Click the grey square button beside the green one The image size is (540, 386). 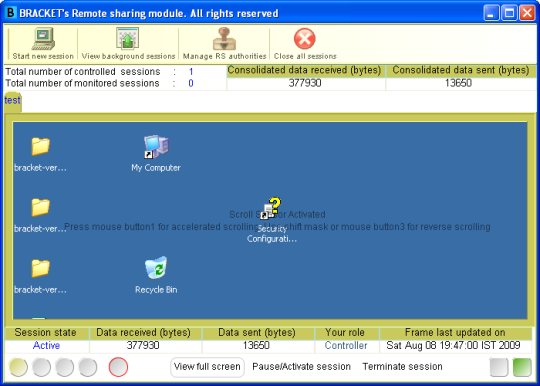(x=499, y=367)
